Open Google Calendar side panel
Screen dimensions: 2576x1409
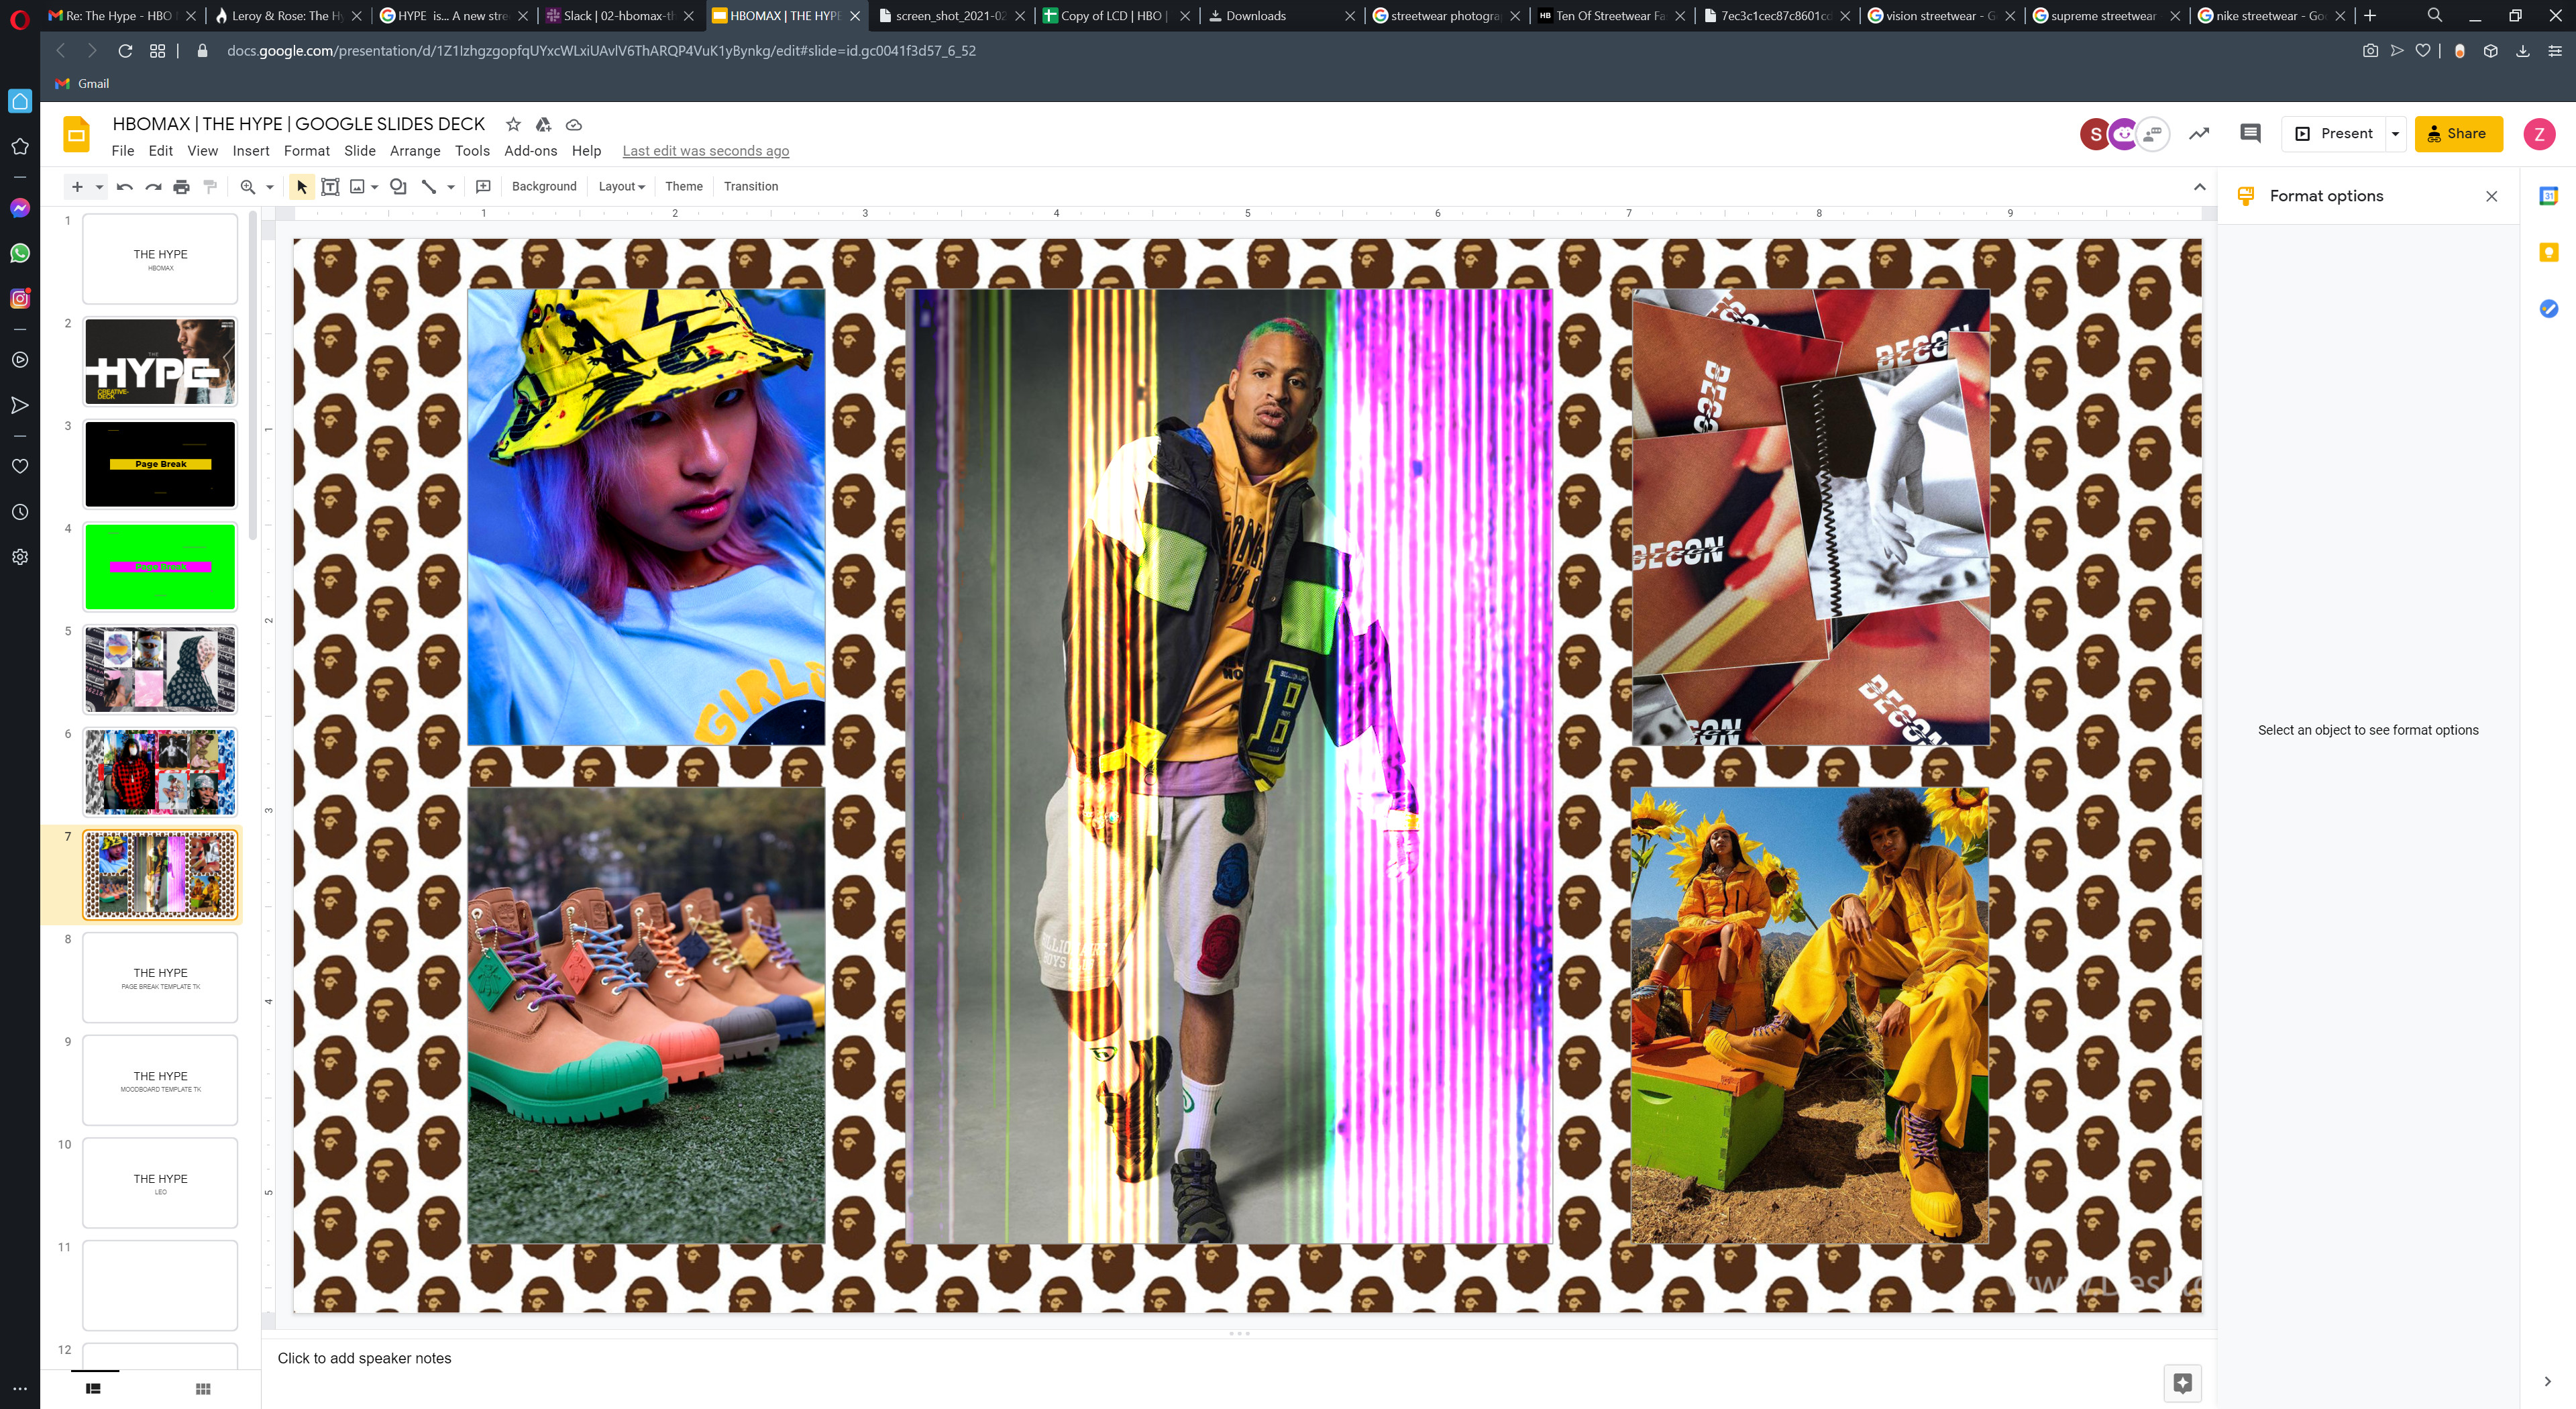pyautogui.click(x=2548, y=196)
